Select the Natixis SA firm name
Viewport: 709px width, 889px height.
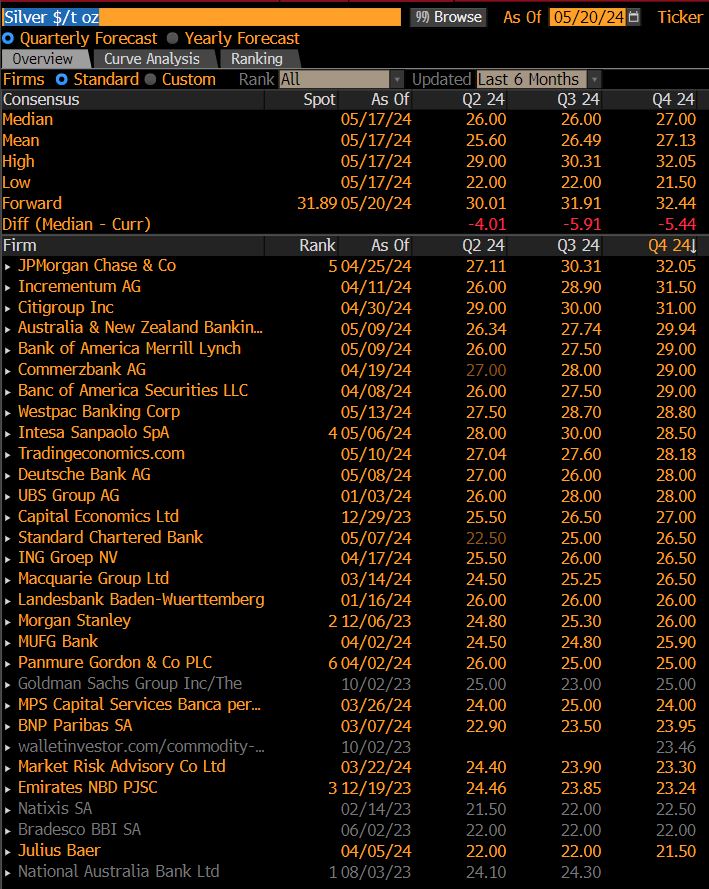click(x=55, y=809)
